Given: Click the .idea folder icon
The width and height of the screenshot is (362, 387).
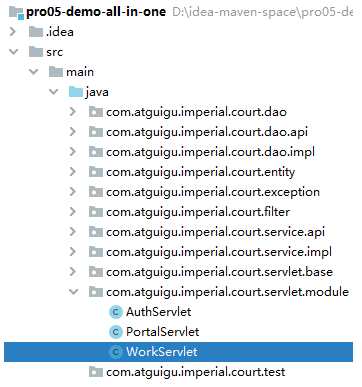Looking at the screenshot, I should [36, 32].
